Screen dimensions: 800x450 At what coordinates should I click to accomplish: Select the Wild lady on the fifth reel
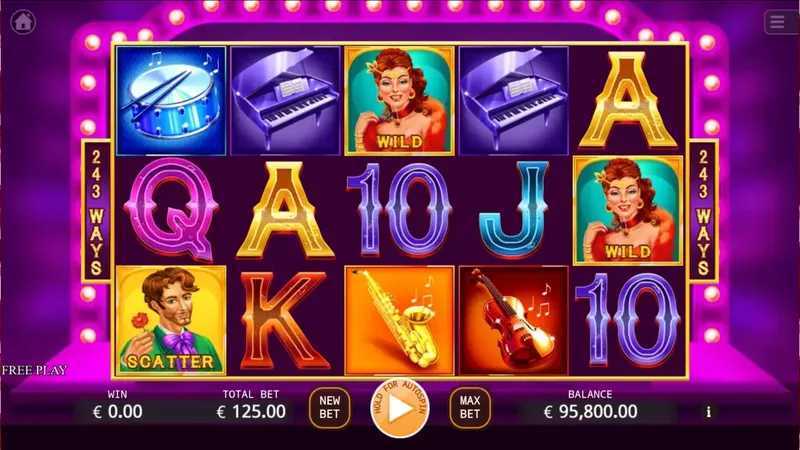(628, 211)
